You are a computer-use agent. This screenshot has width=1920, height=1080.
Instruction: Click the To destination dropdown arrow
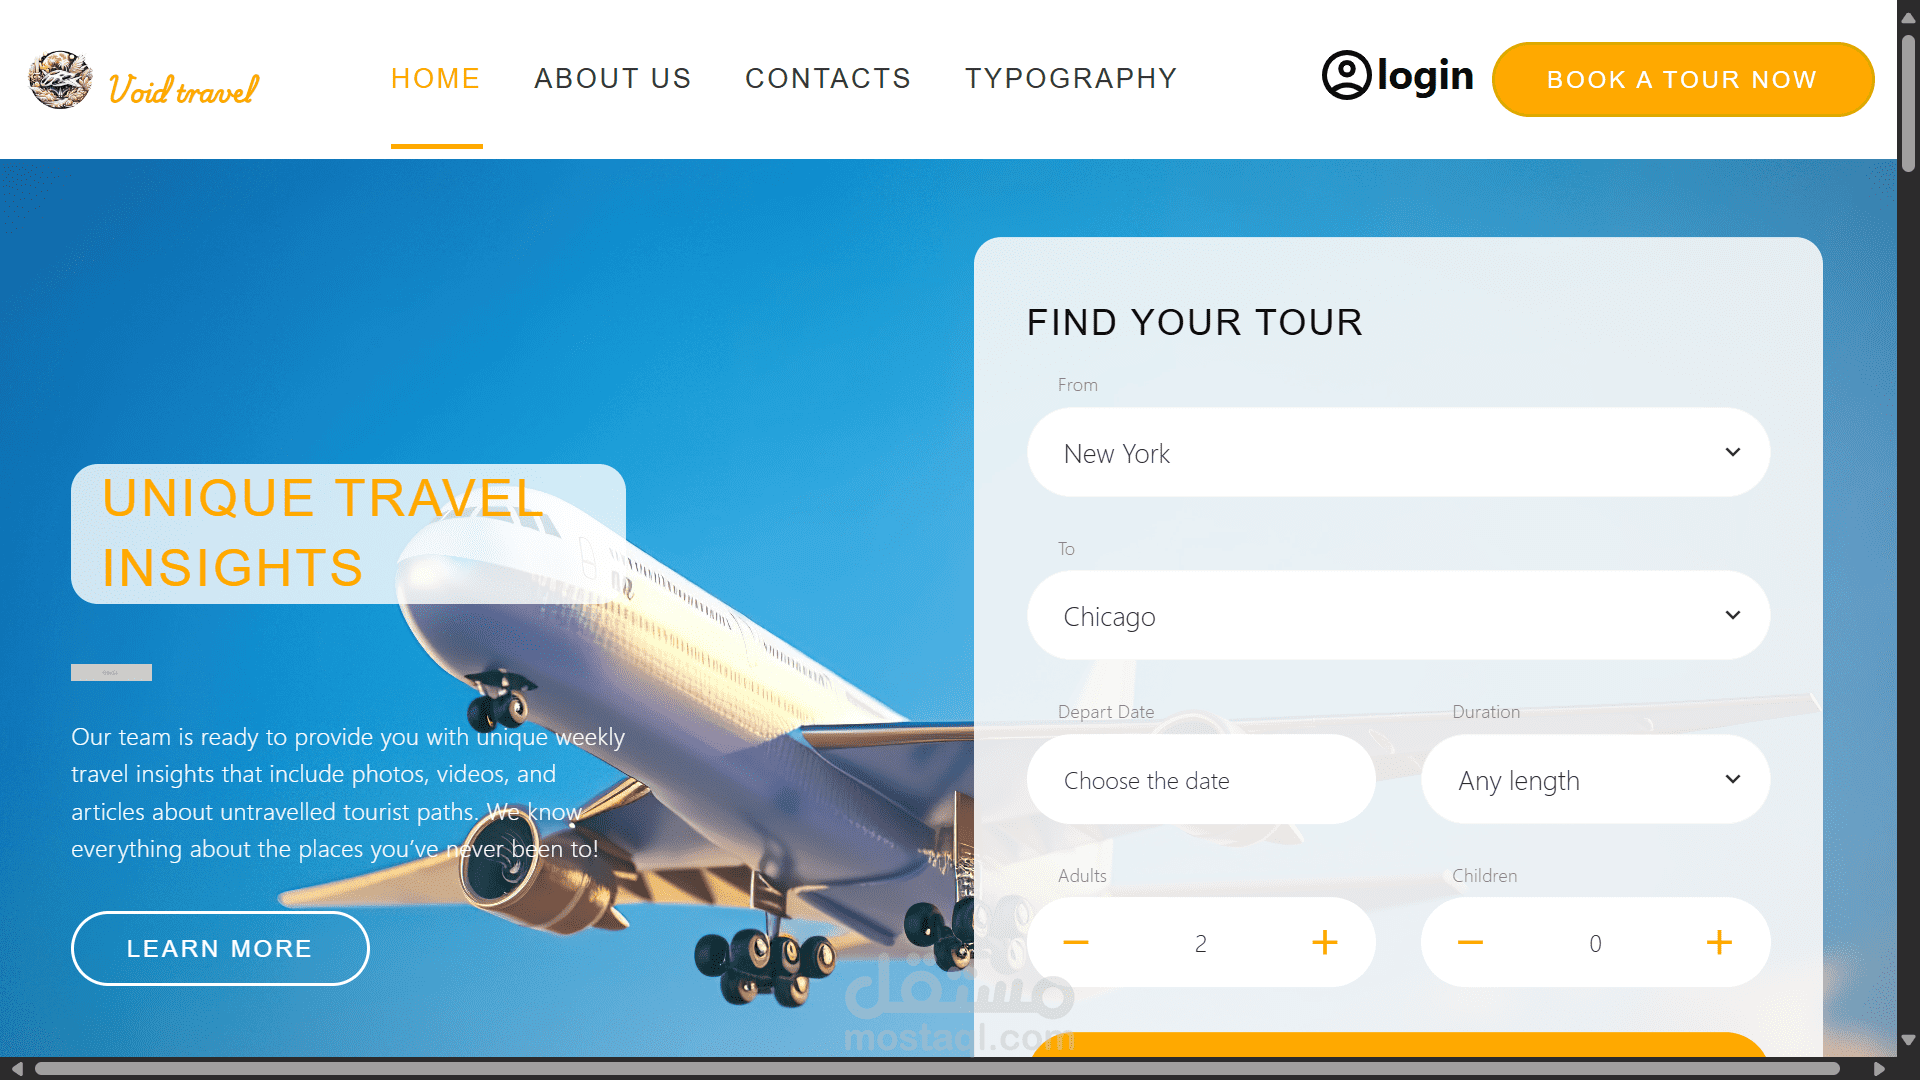pyautogui.click(x=1733, y=613)
